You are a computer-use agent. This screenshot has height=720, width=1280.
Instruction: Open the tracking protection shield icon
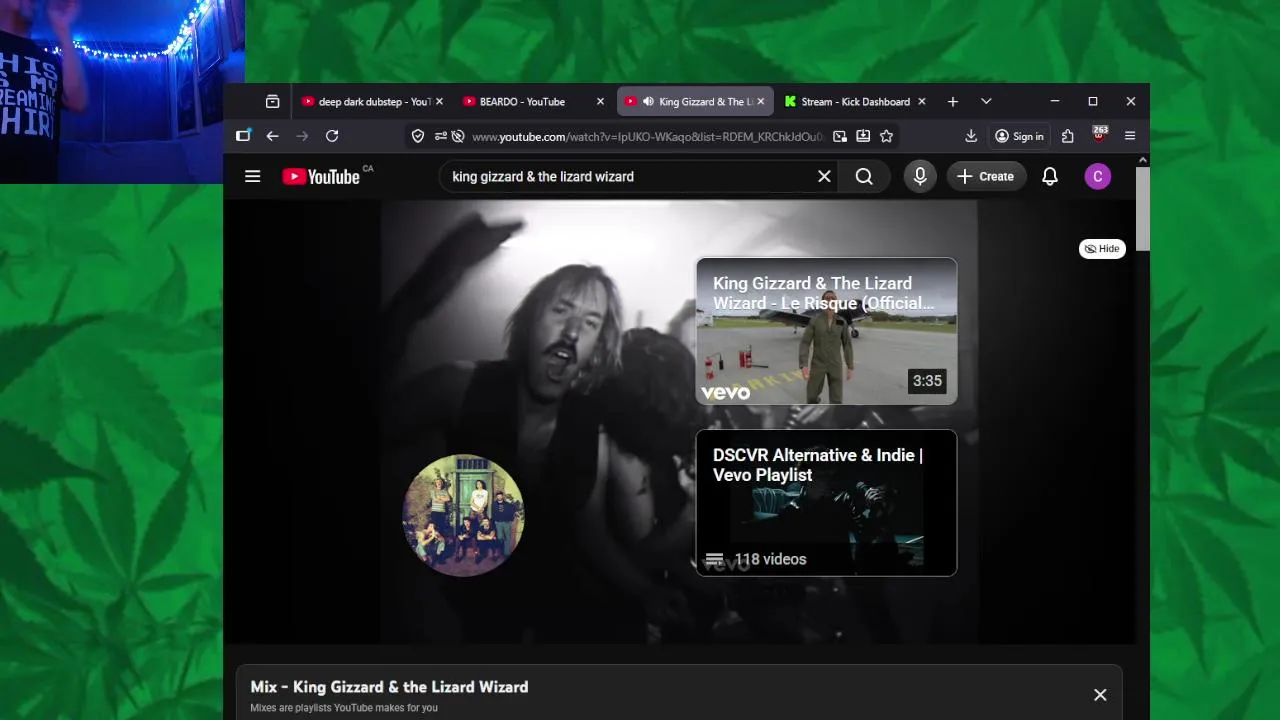click(x=418, y=136)
